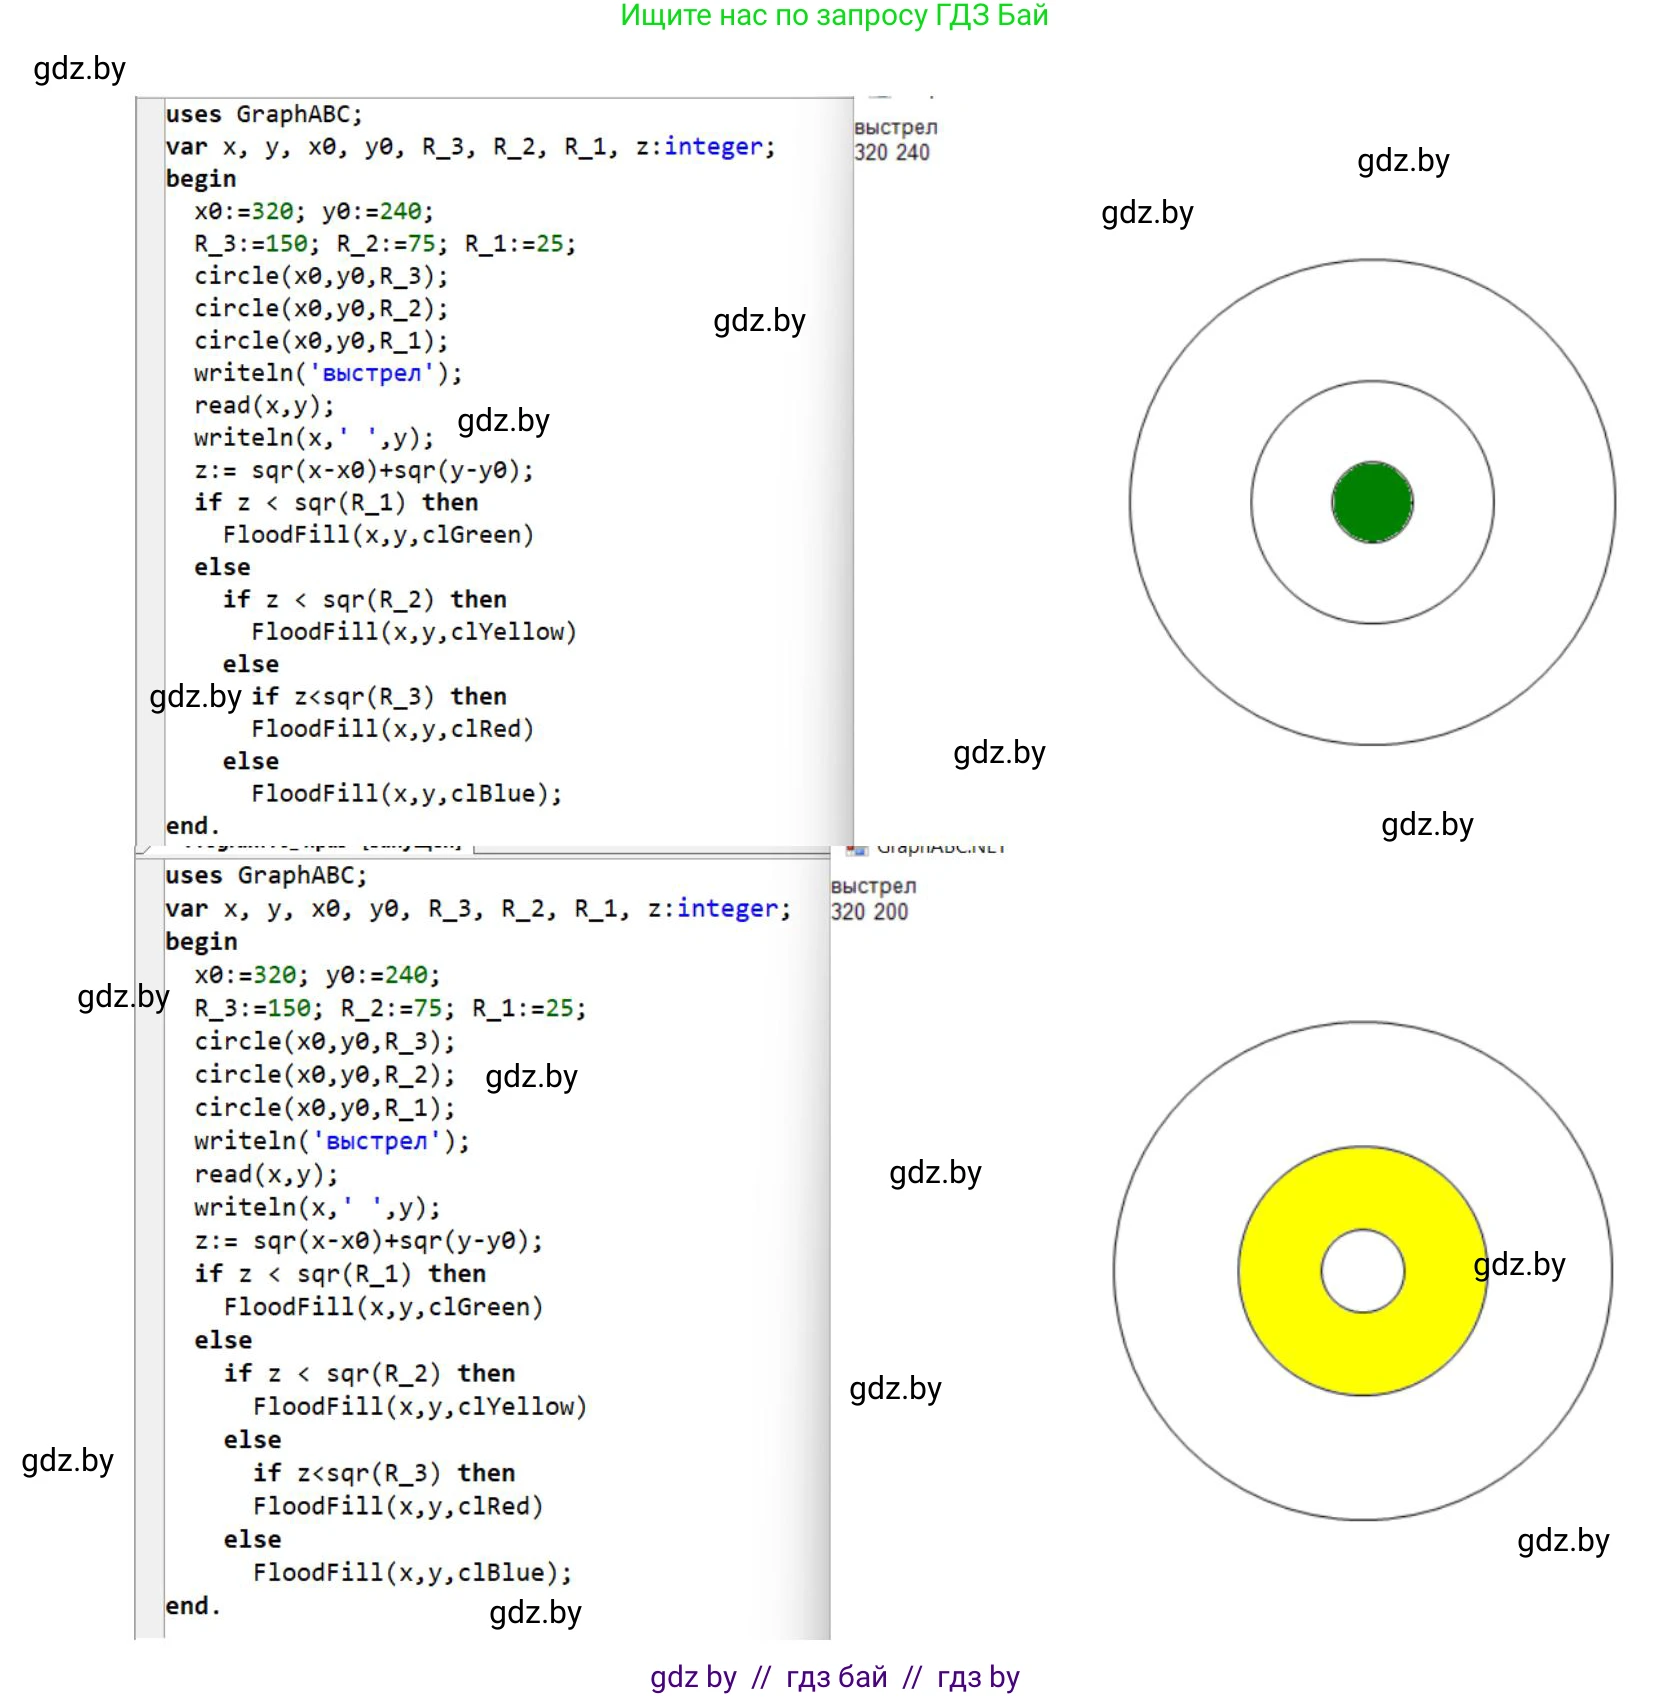Click 'end.' line in top editor
The image size is (1672, 1697).
click(192, 825)
